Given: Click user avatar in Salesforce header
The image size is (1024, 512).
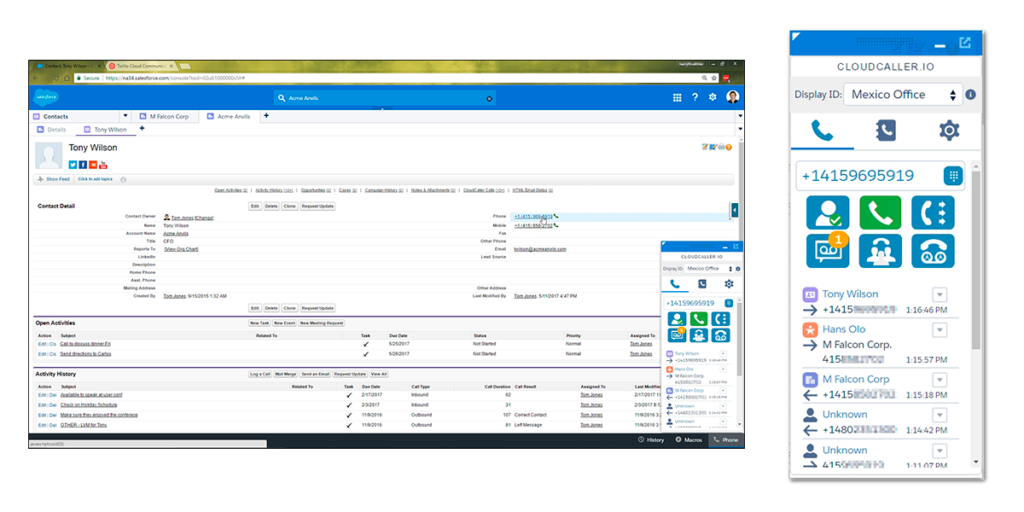Looking at the screenshot, I should click(x=733, y=97).
